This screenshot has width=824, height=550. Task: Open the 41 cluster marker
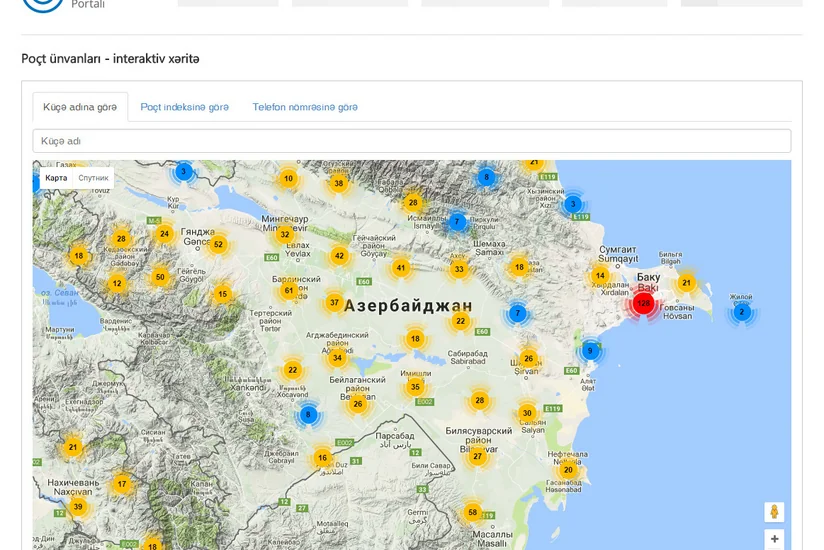click(x=401, y=268)
